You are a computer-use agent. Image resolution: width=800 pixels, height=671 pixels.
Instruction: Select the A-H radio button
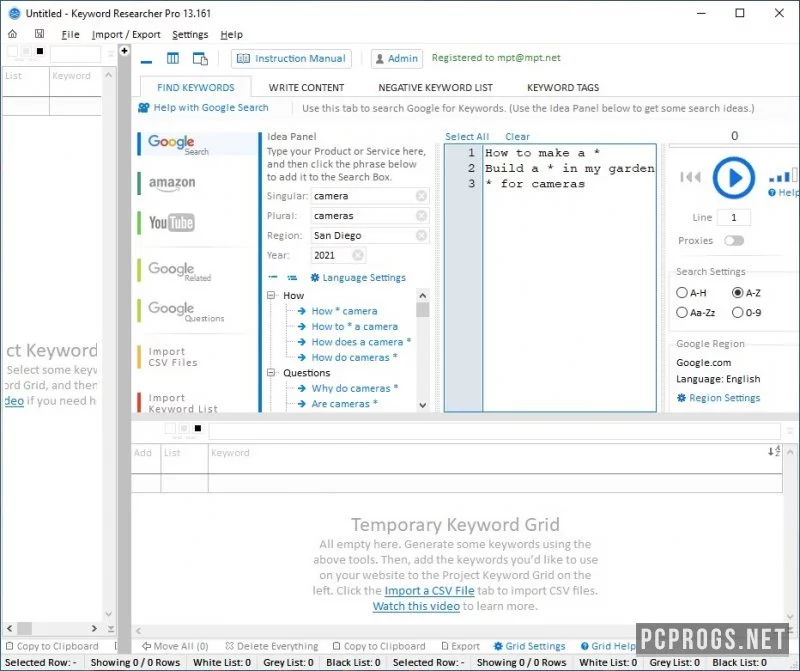[682, 293]
